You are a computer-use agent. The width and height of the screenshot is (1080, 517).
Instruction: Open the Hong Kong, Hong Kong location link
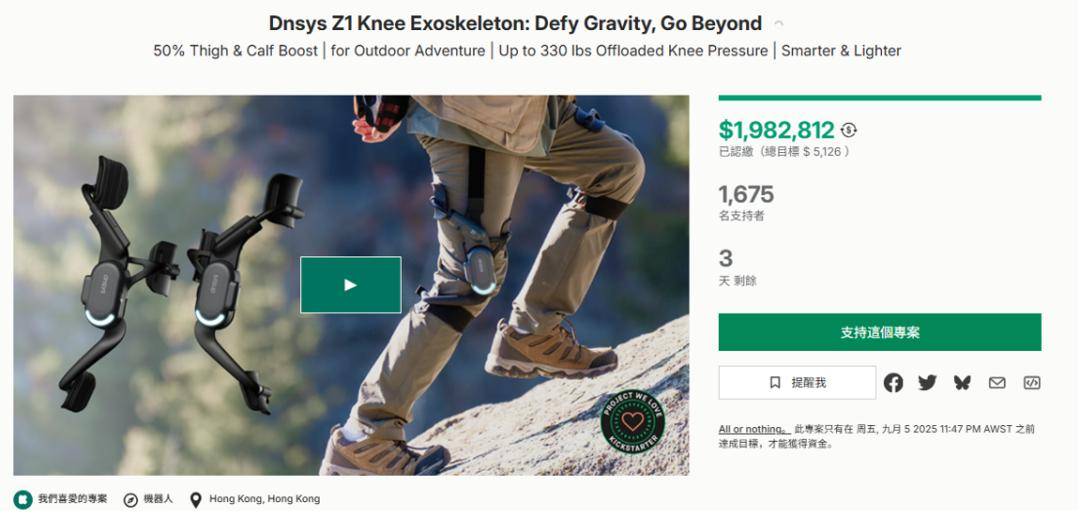pyautogui.click(x=264, y=499)
